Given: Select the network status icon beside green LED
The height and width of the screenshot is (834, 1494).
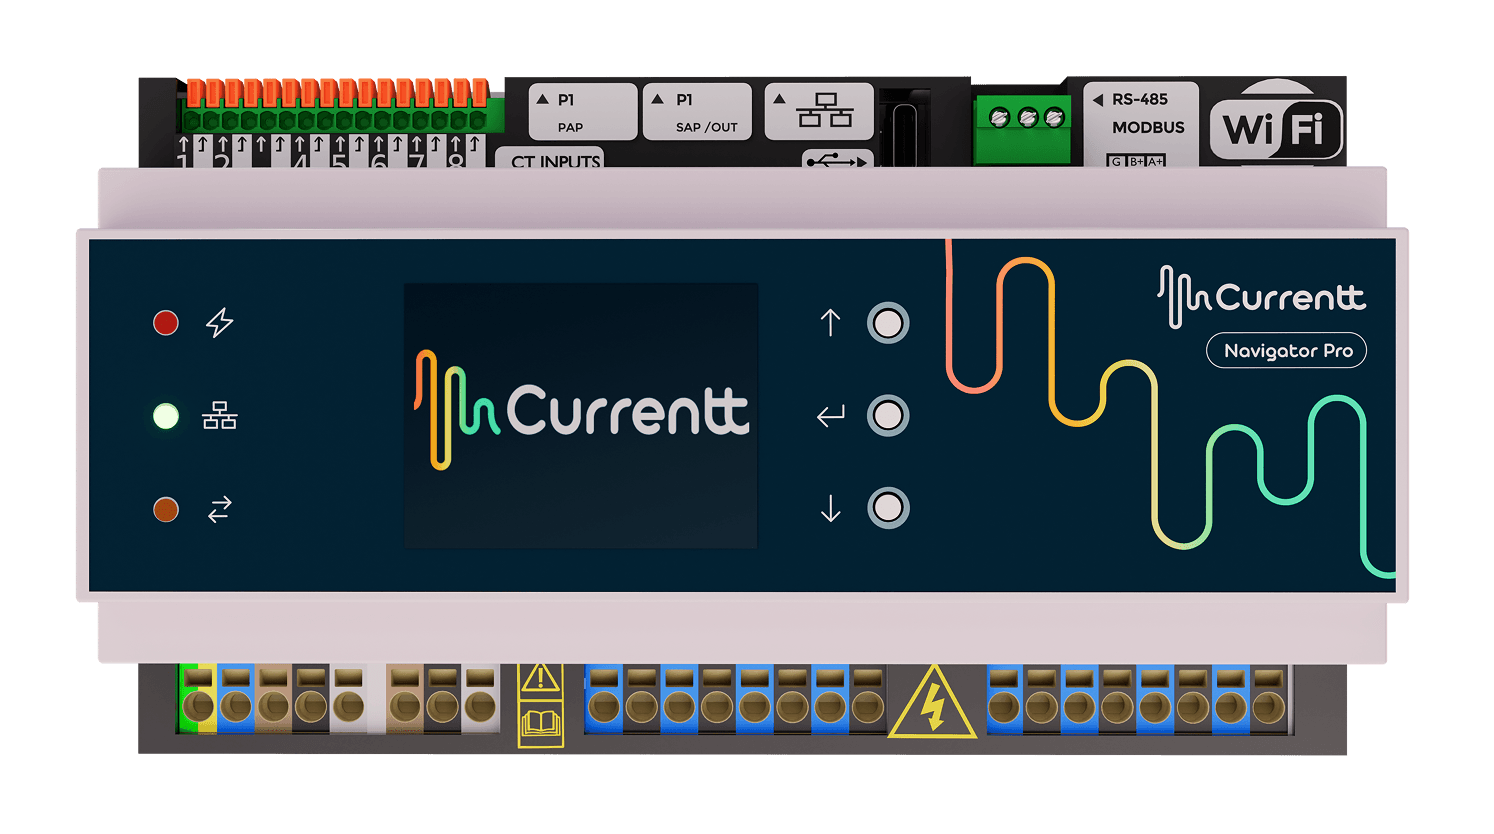Looking at the screenshot, I should click(x=220, y=416).
